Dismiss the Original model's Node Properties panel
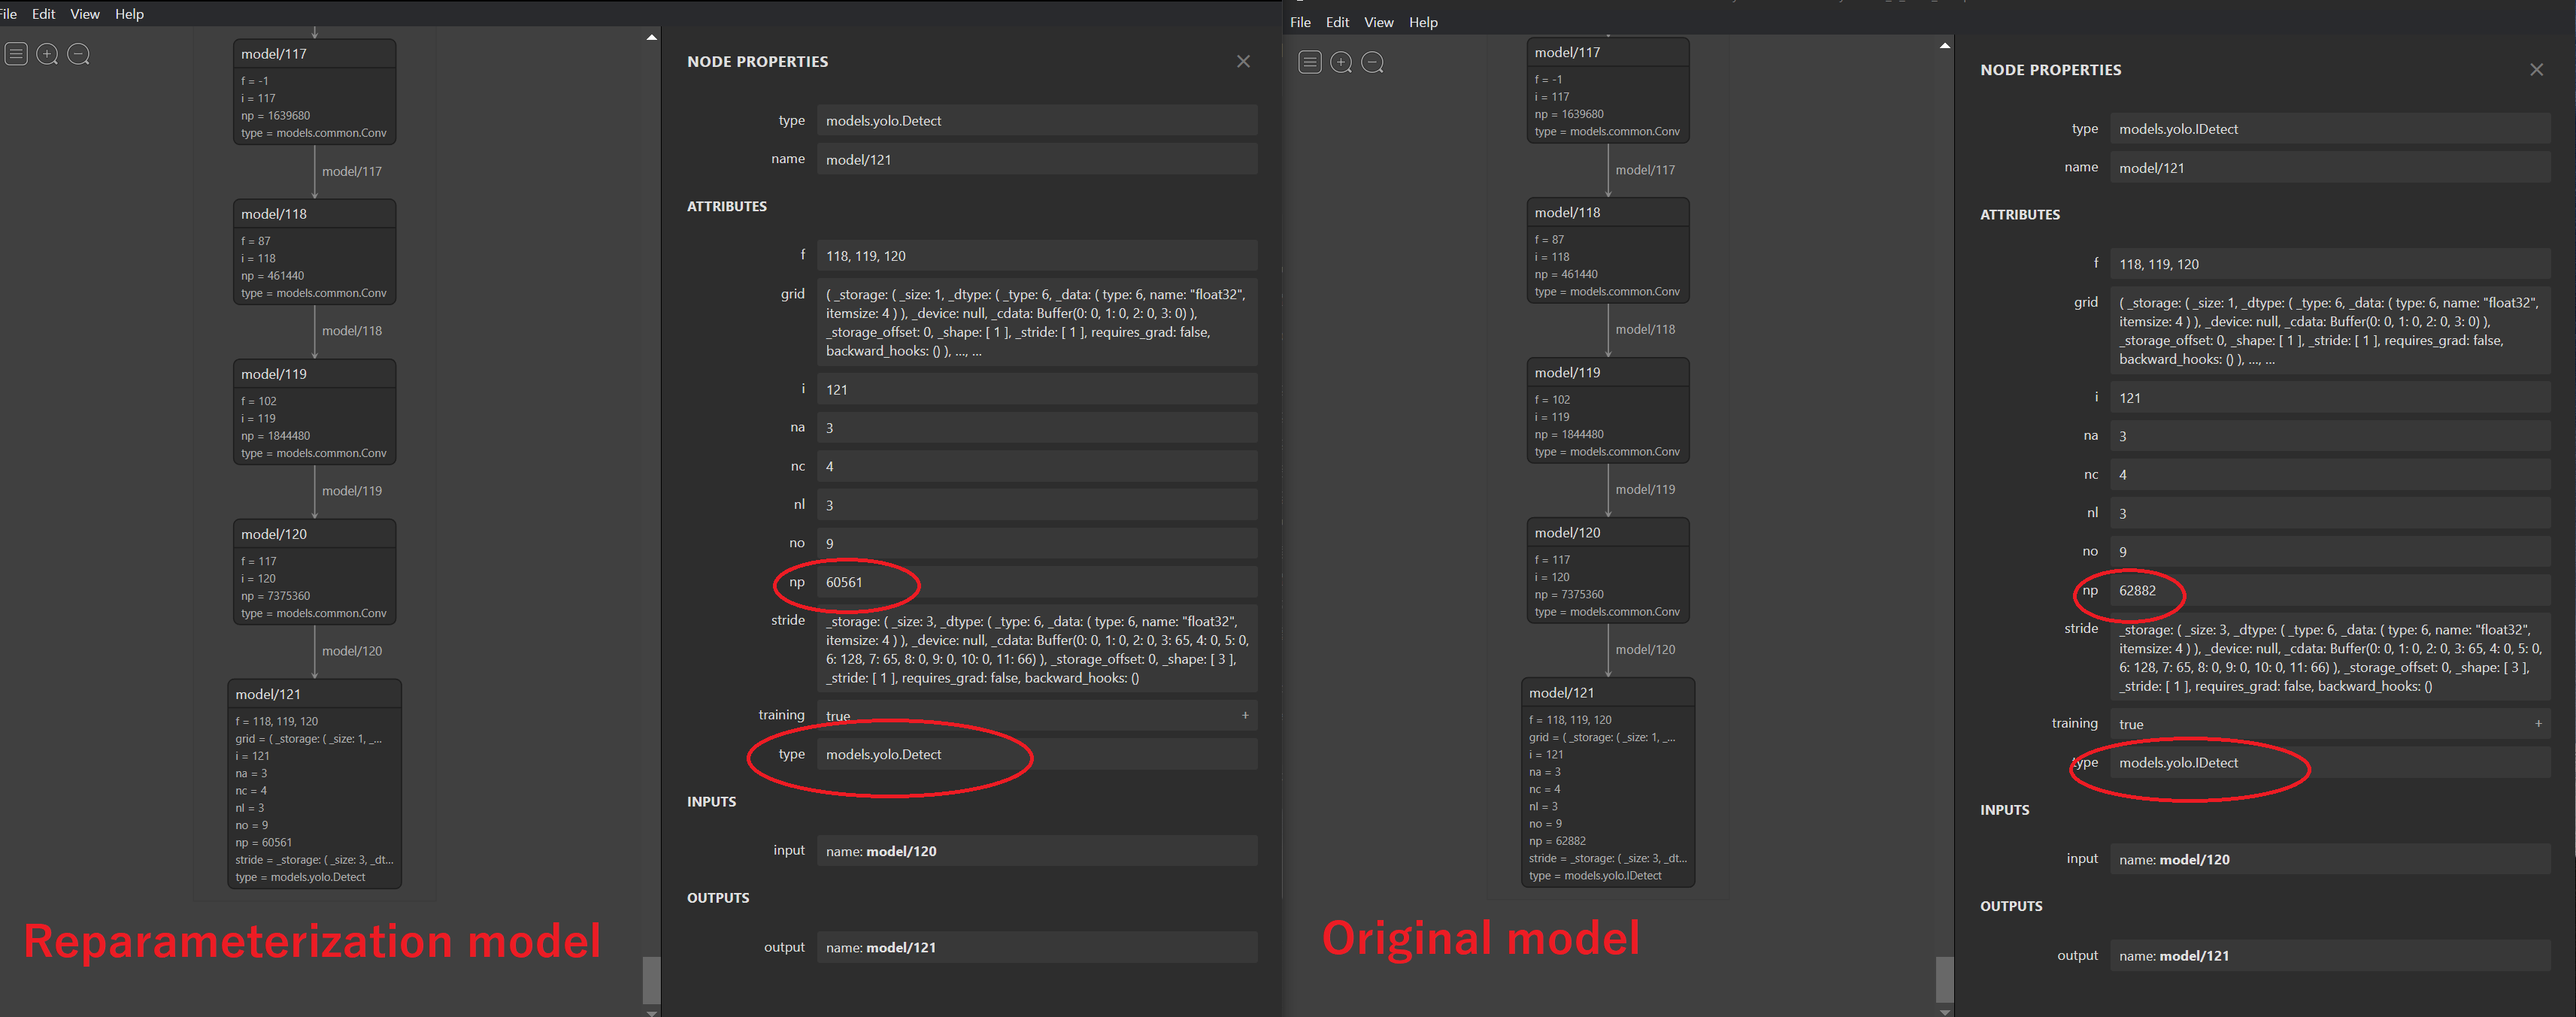 pos(2537,69)
